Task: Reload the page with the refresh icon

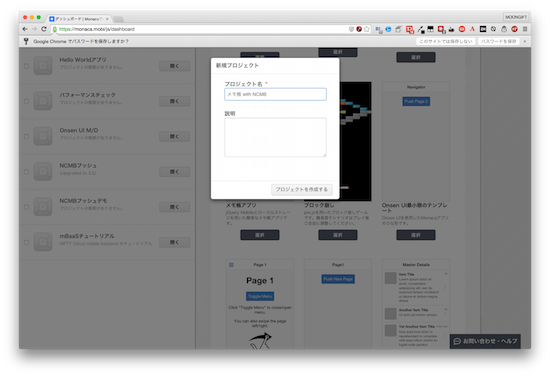Action: coord(44,29)
